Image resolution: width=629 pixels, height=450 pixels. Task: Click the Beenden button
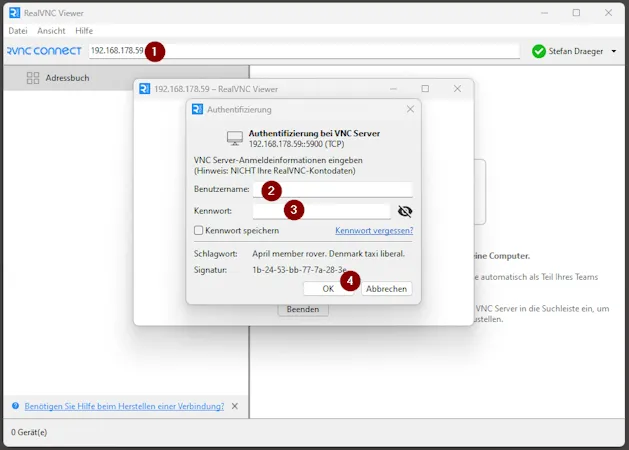pos(302,309)
